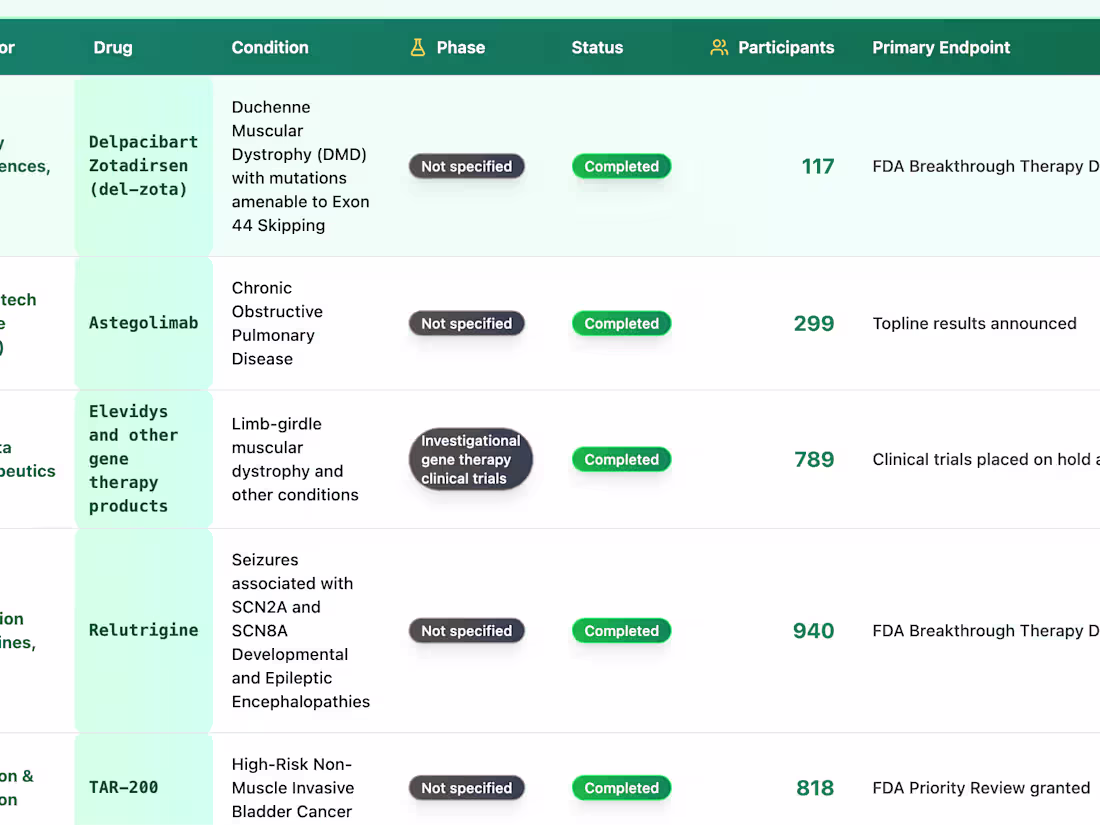Click the Not specified badge in the Delpacibart row
This screenshot has width=1100, height=825.
tap(466, 166)
